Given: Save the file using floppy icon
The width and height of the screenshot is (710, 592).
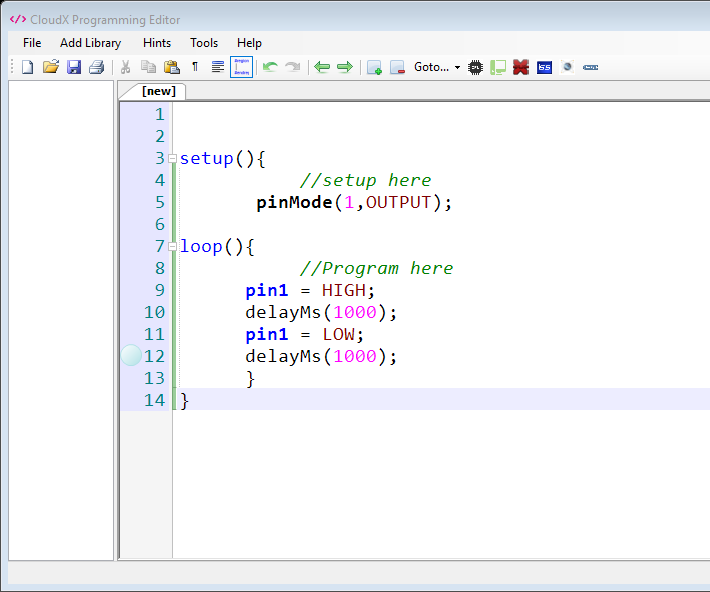Looking at the screenshot, I should pyautogui.click(x=73, y=67).
